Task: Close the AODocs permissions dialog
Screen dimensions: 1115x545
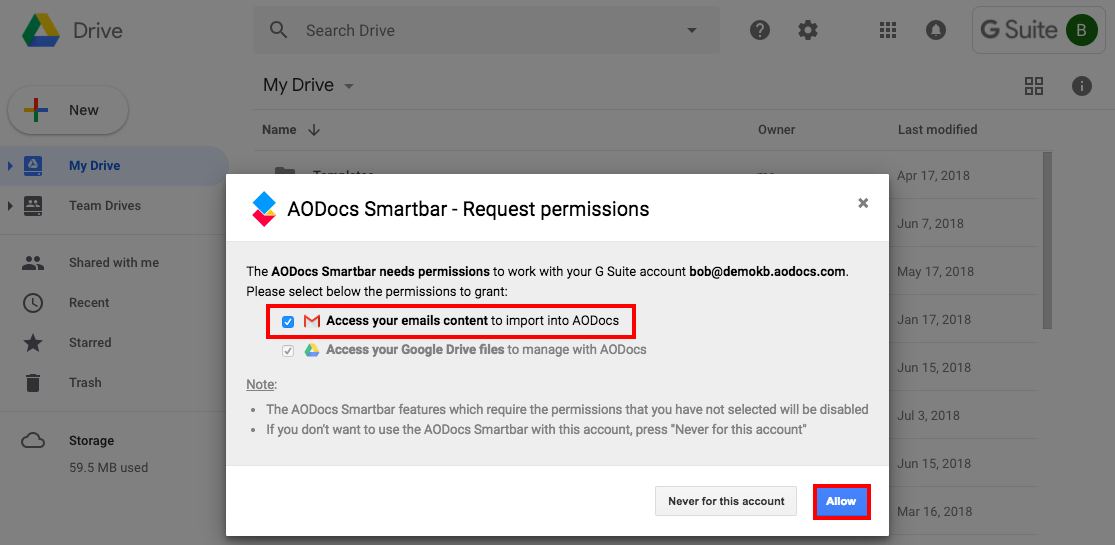Action: 863,203
